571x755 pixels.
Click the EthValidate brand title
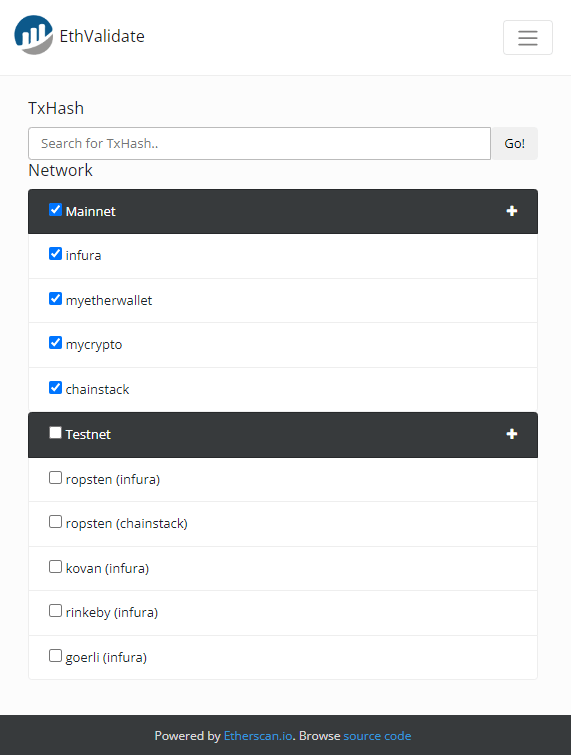[102, 36]
